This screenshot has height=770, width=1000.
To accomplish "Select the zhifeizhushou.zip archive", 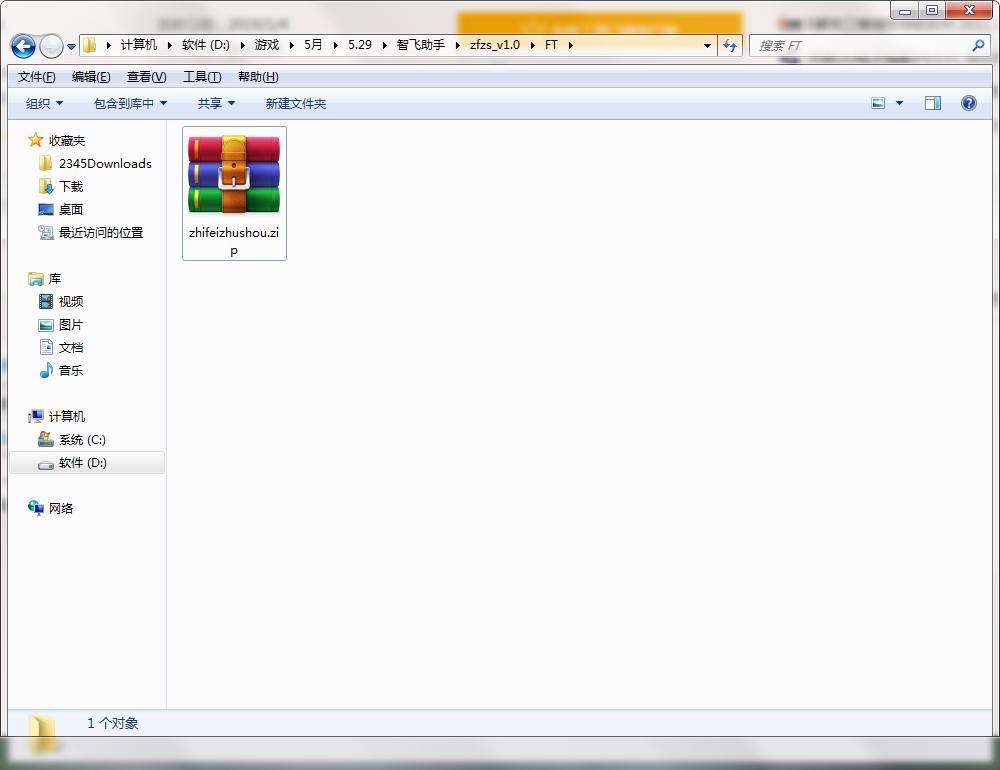I will 234,193.
